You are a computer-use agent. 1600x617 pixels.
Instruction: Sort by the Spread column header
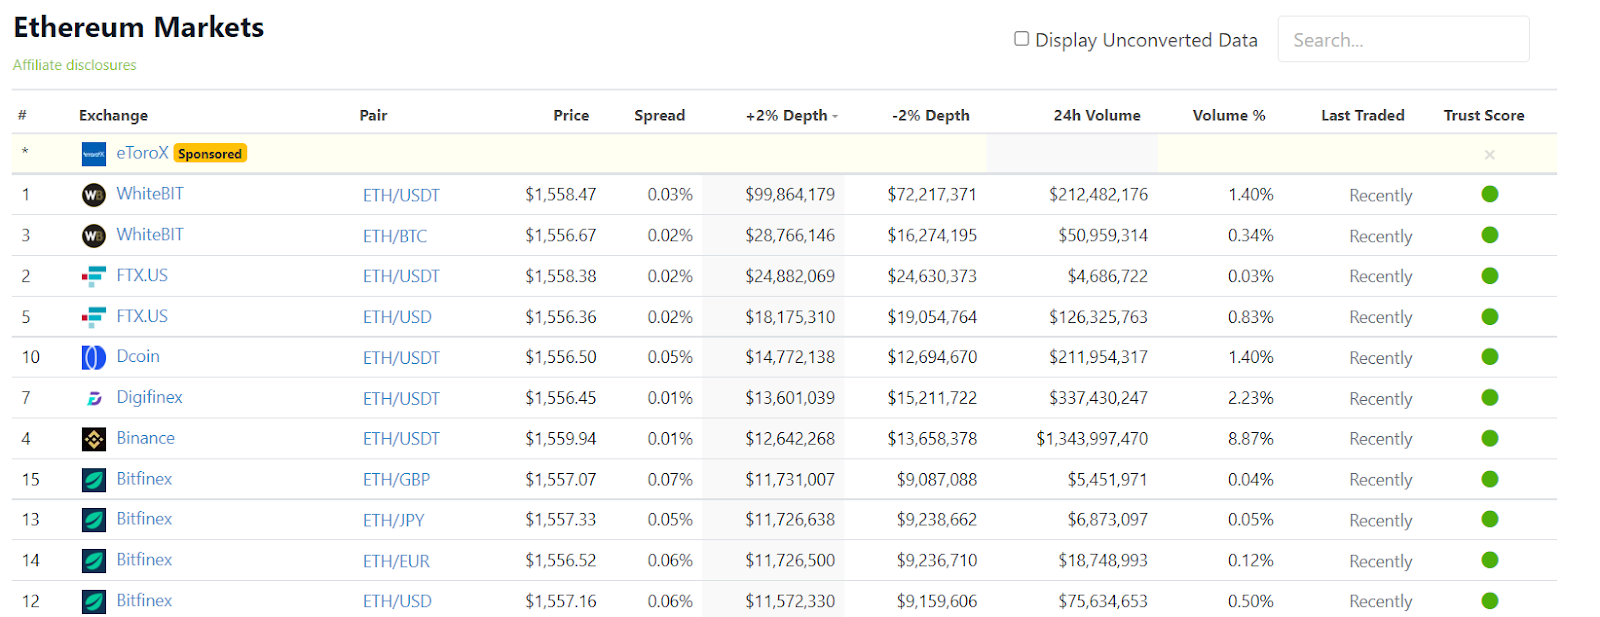660,115
